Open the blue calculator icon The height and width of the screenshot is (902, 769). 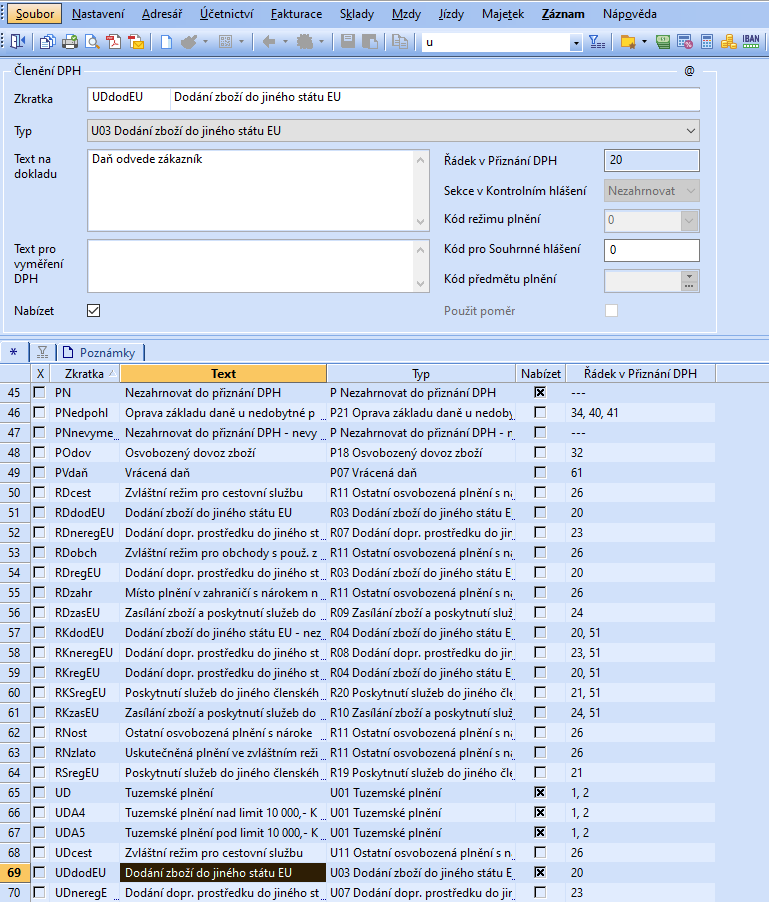click(707, 41)
